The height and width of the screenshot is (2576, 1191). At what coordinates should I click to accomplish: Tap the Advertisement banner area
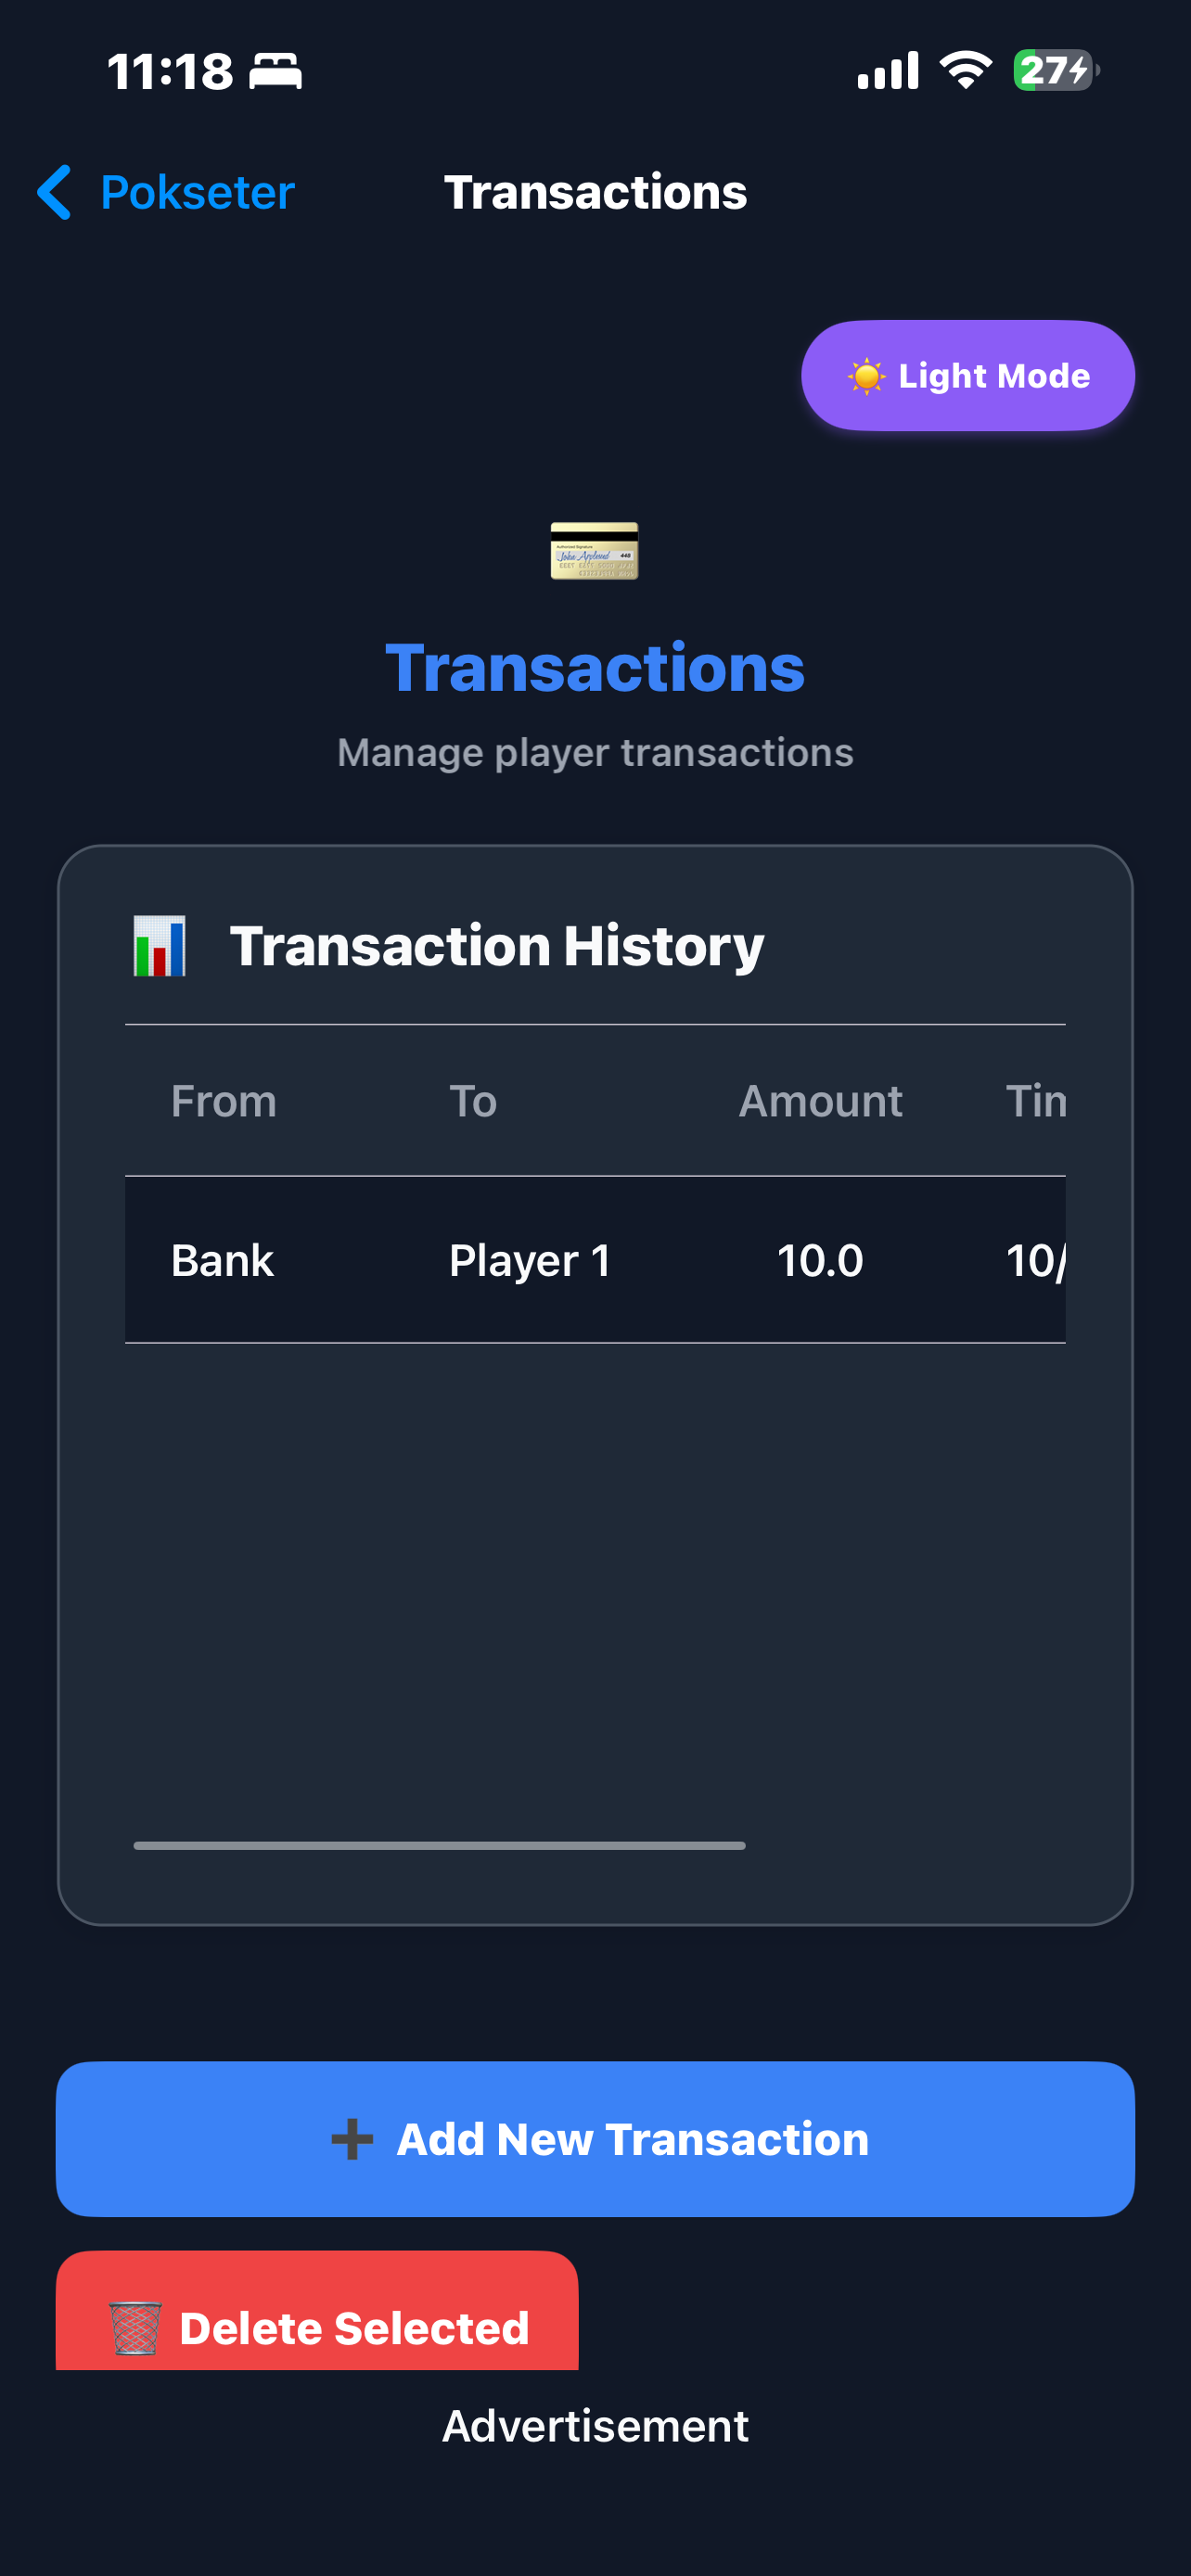click(595, 2426)
